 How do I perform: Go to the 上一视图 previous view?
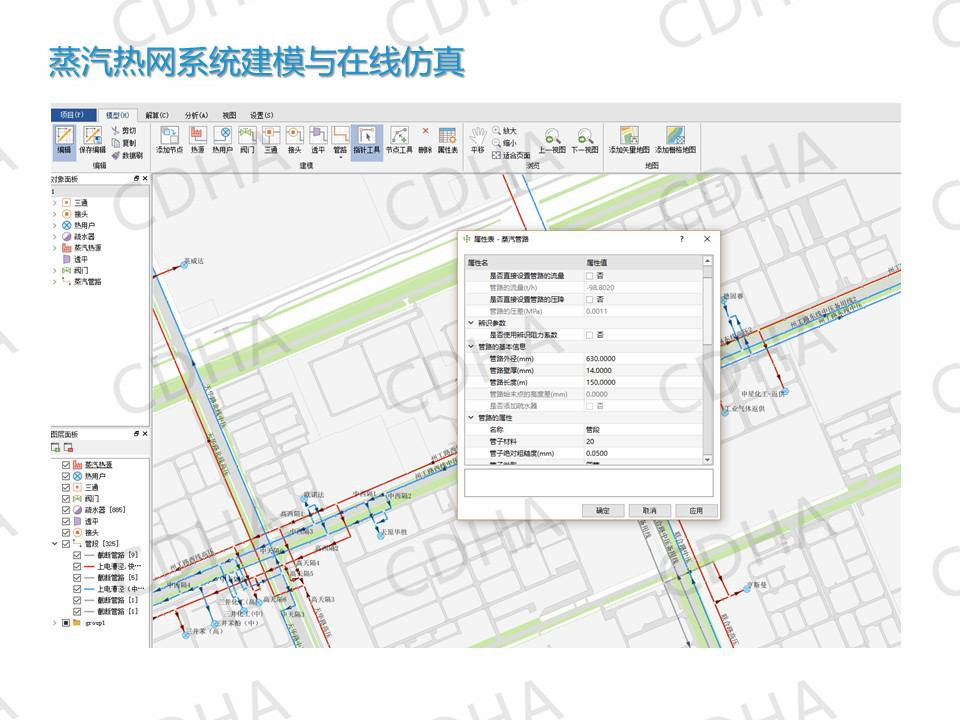552,140
